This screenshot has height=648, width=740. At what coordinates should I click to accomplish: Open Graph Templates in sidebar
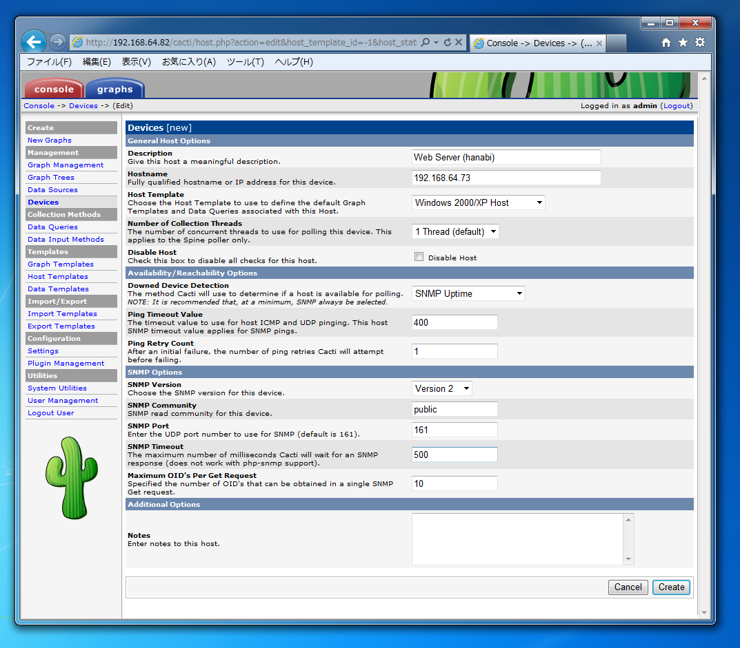pos(60,264)
